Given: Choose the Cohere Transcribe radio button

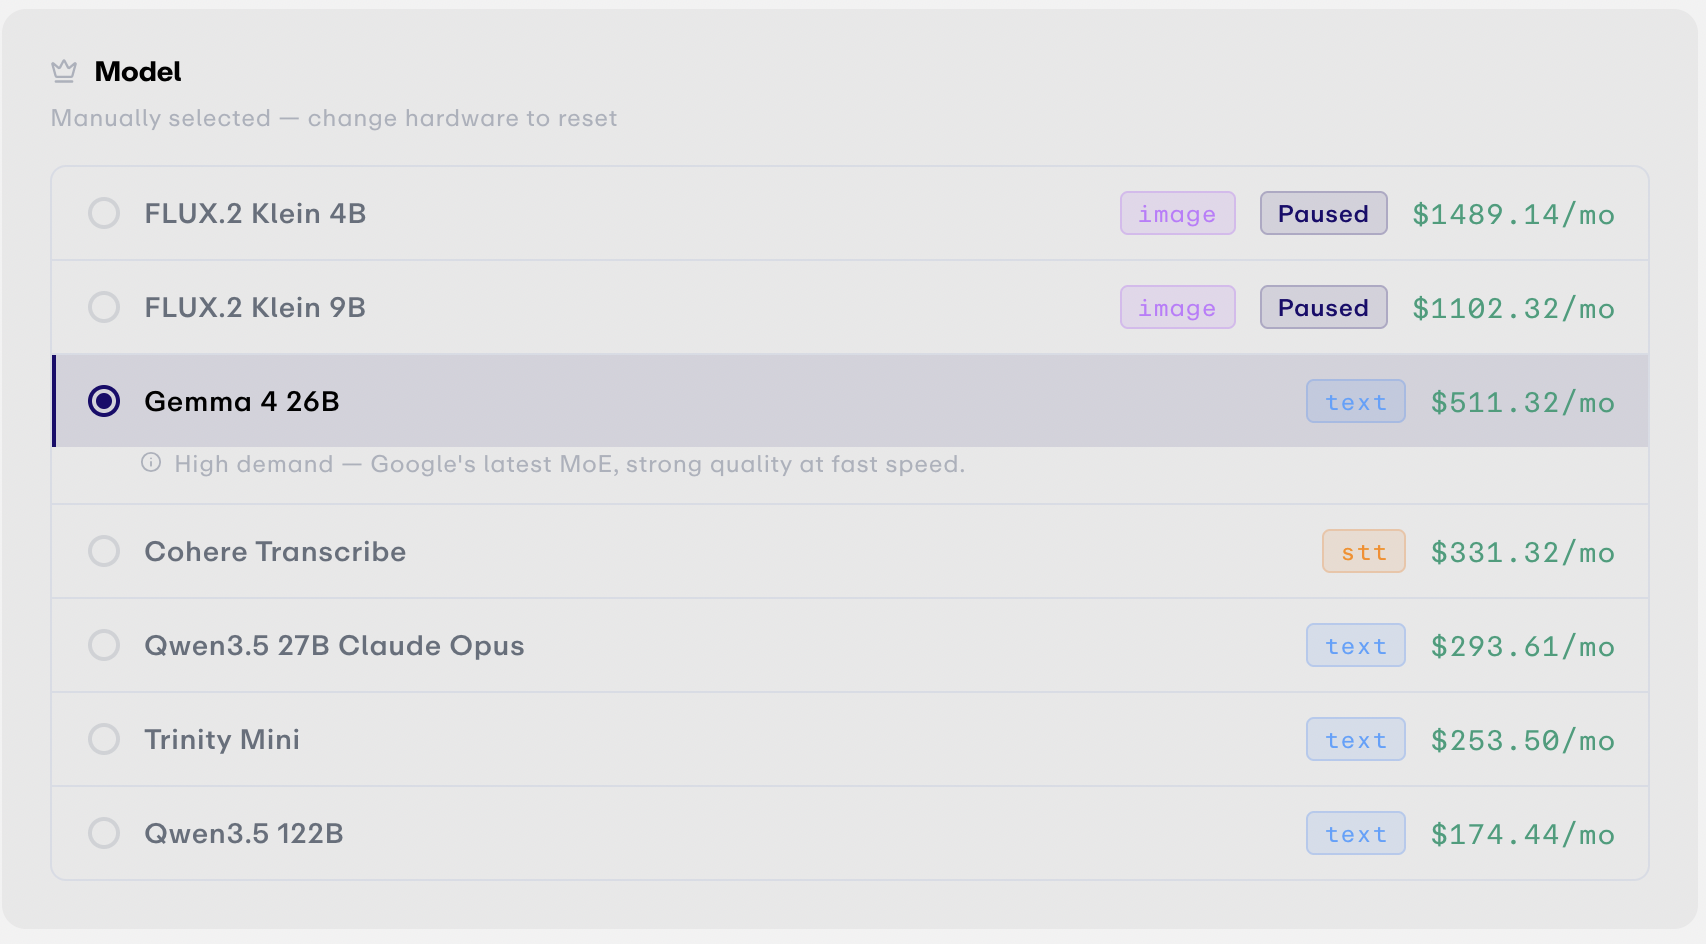Looking at the screenshot, I should (104, 551).
